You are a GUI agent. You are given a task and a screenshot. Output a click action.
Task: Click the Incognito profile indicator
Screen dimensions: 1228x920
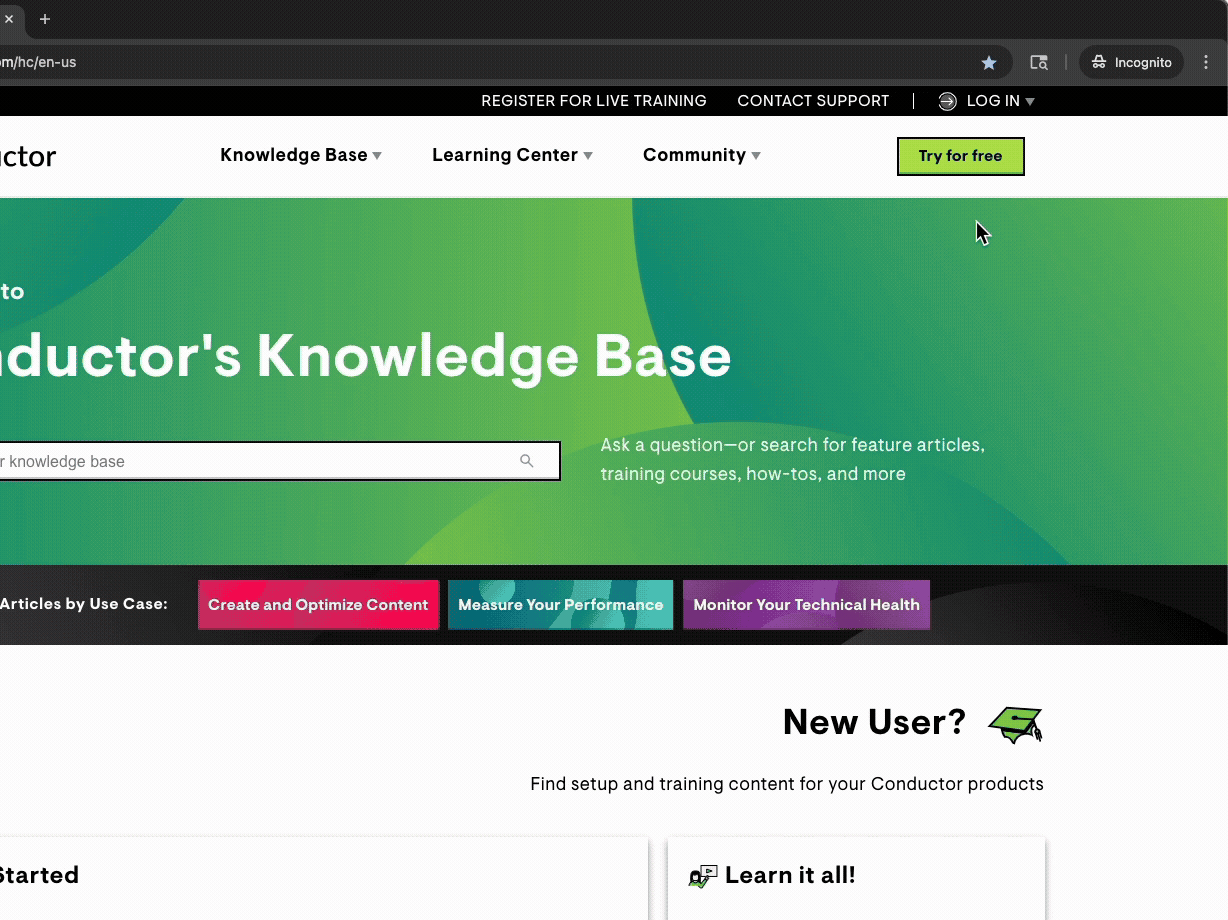point(1131,63)
